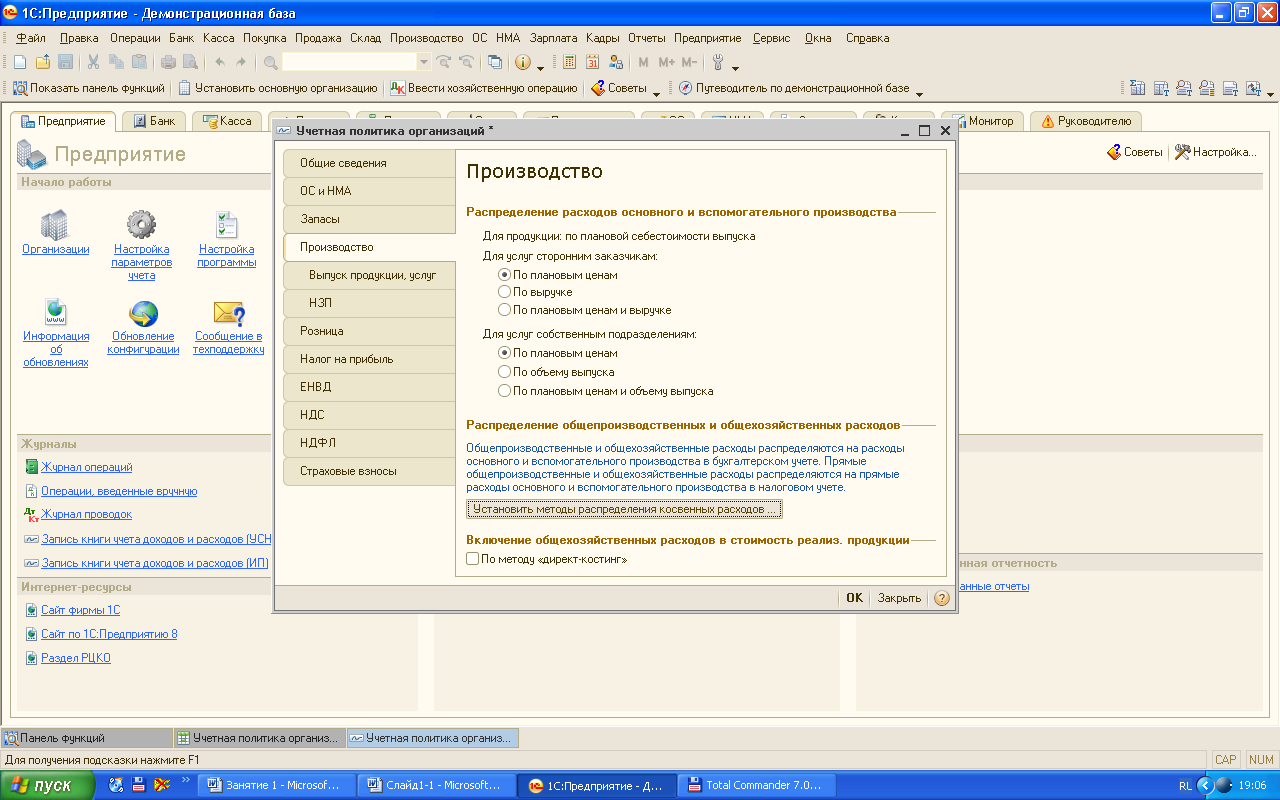Switch to the Банк tab
1280x800 pixels.
[x=153, y=121]
